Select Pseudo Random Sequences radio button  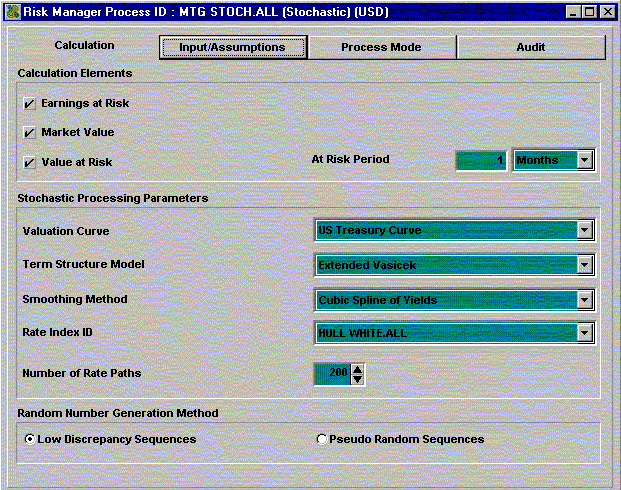tap(321, 439)
